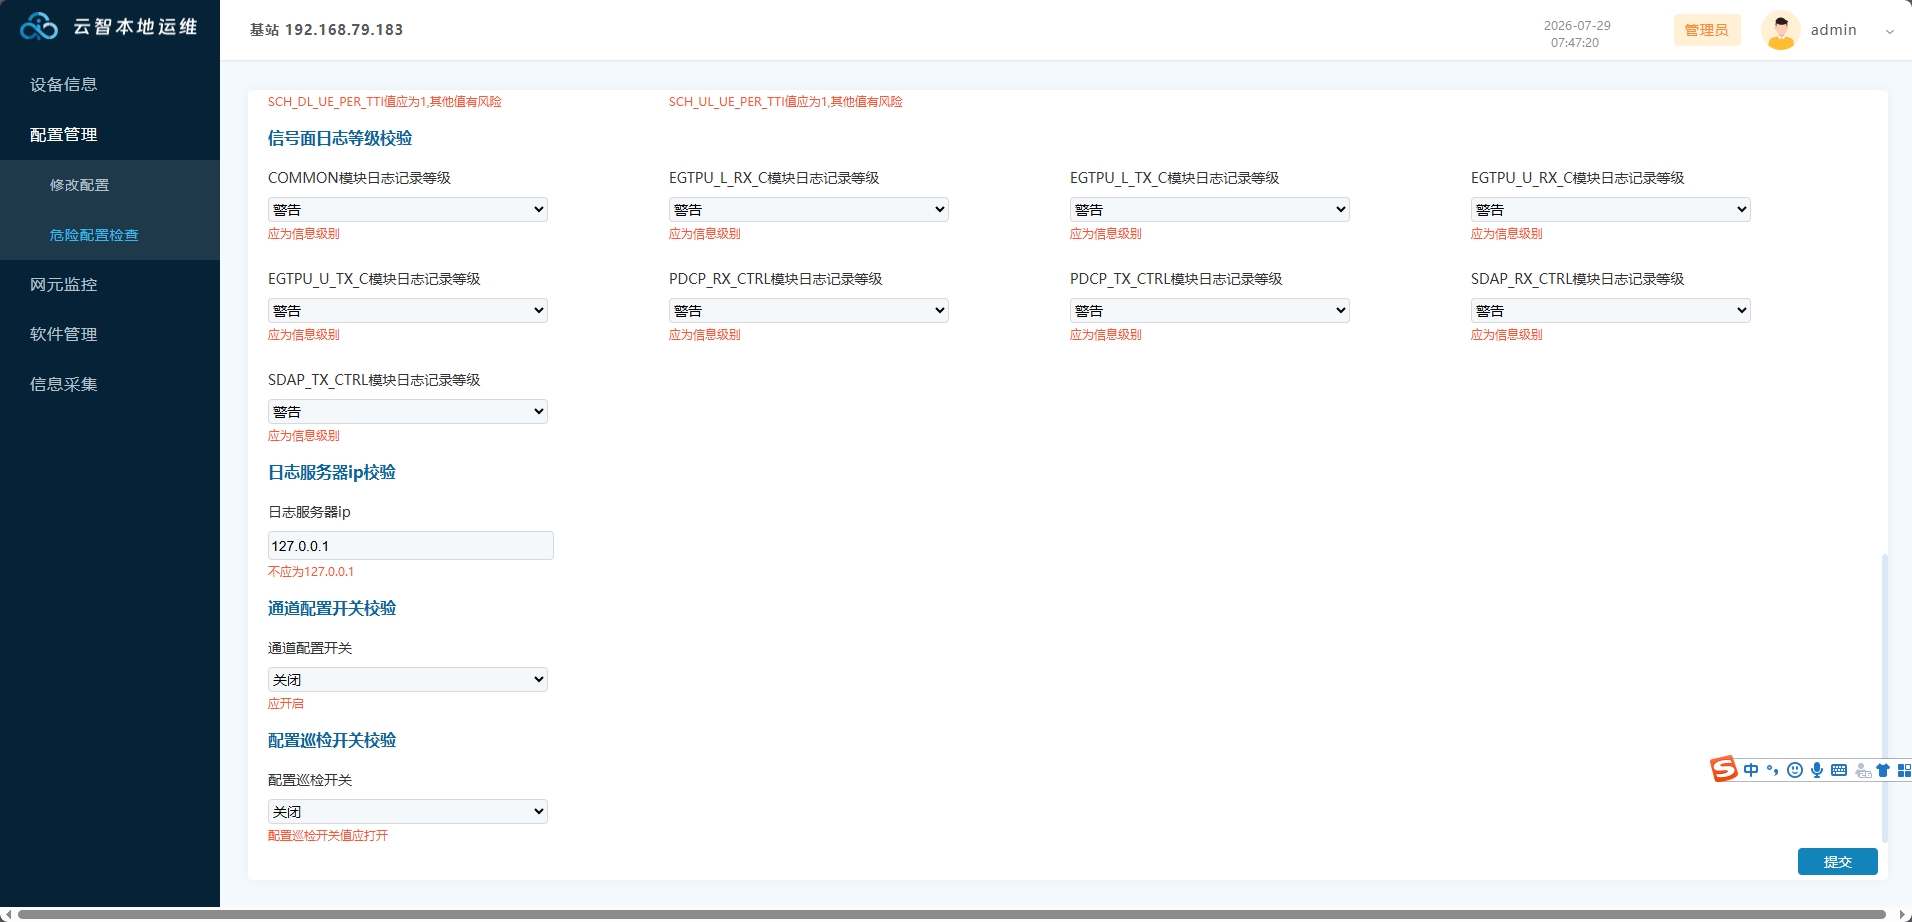Click 日志服务器ip校验 section heading

332,472
